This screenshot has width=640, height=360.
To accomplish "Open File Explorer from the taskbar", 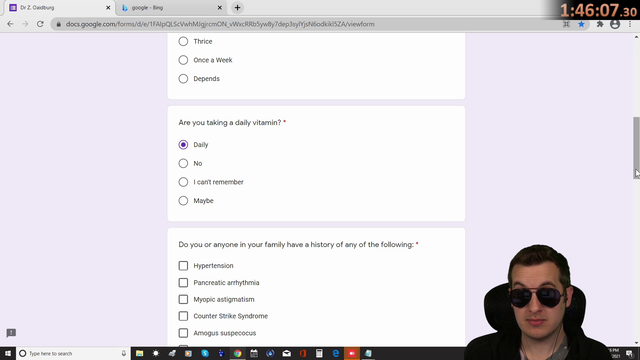I will [x=140, y=353].
